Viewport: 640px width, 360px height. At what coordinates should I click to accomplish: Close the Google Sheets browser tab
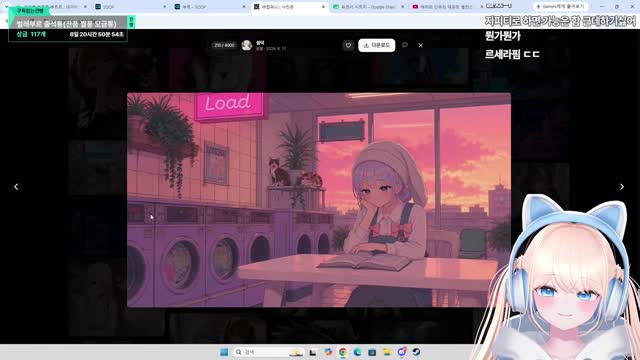click(x=402, y=7)
